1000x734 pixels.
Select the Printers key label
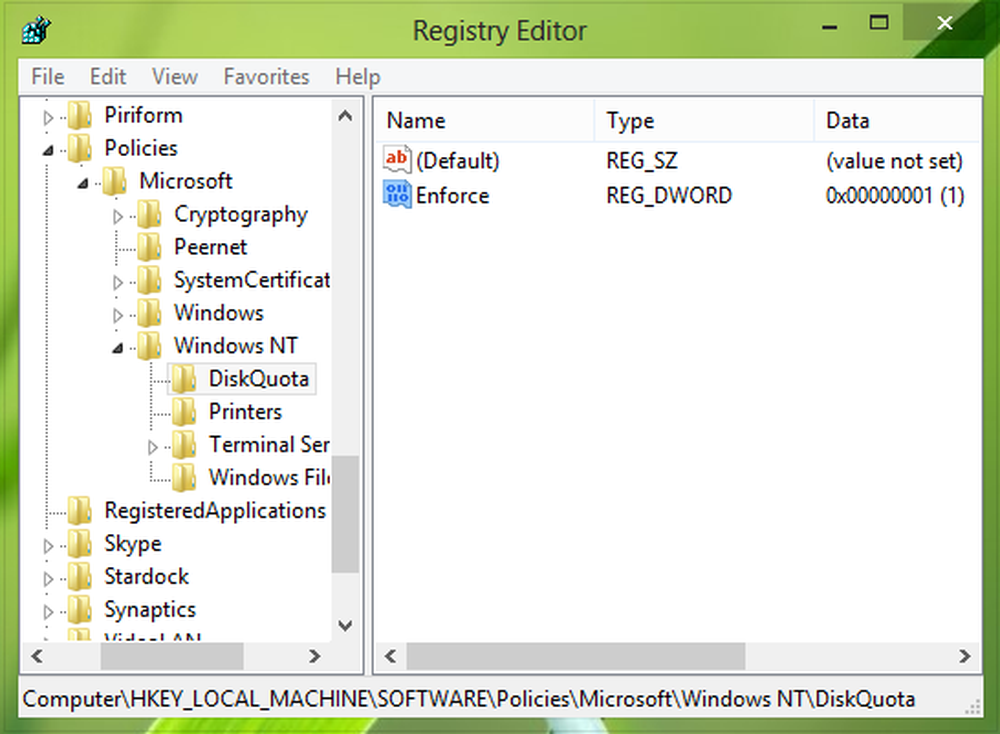(246, 412)
